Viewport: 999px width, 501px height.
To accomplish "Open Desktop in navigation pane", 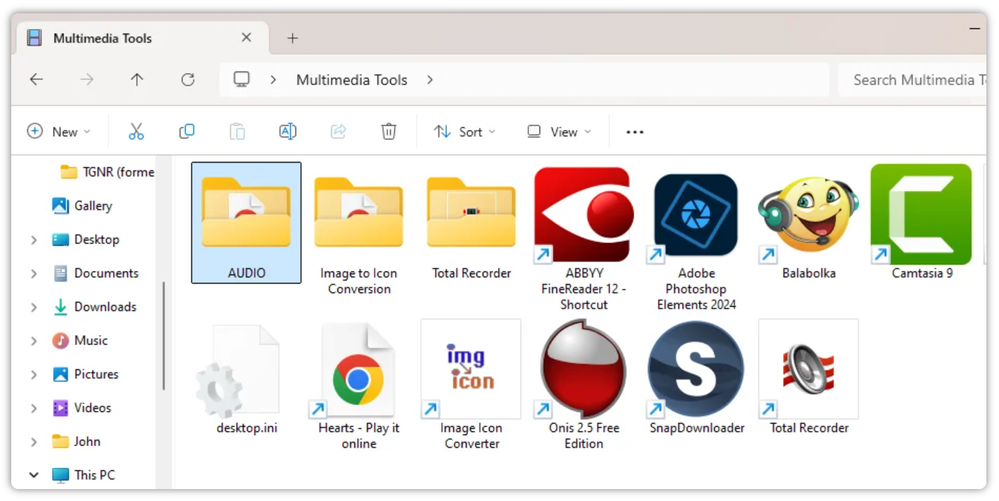I will 86,240.
